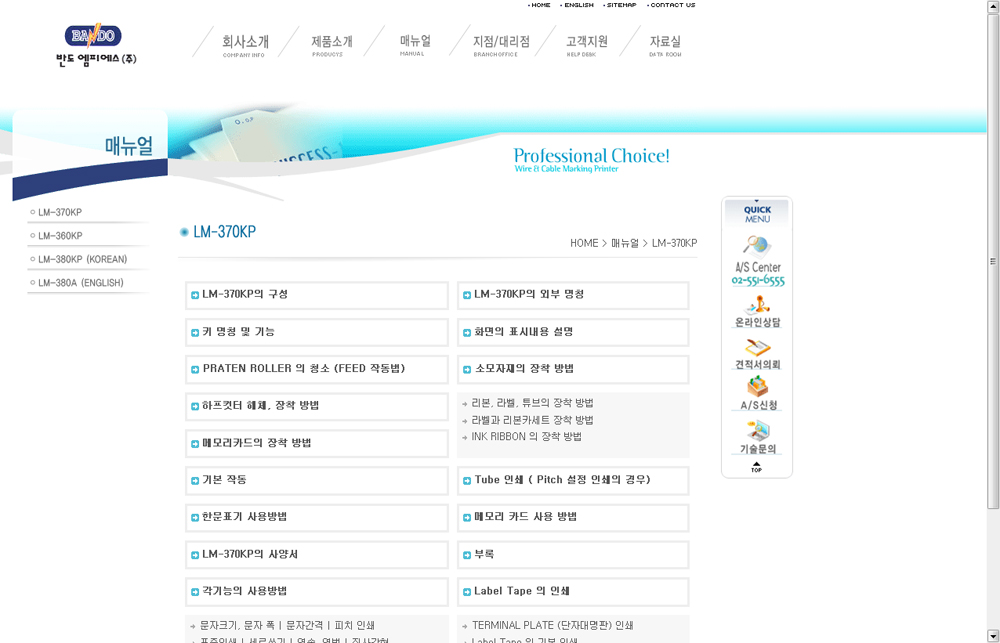Open 고객지원 main menu
This screenshot has width=1000, height=643.
tap(586, 43)
